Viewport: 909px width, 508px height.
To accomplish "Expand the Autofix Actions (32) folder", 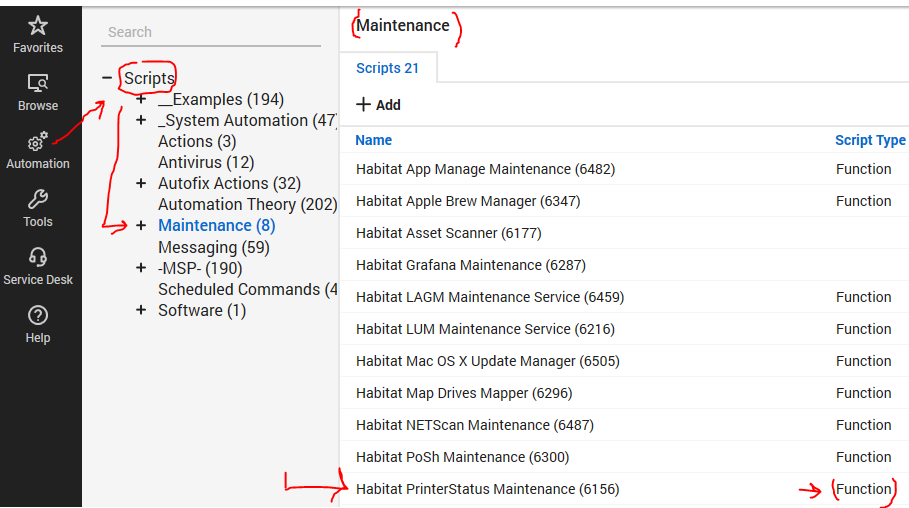I will point(141,183).
